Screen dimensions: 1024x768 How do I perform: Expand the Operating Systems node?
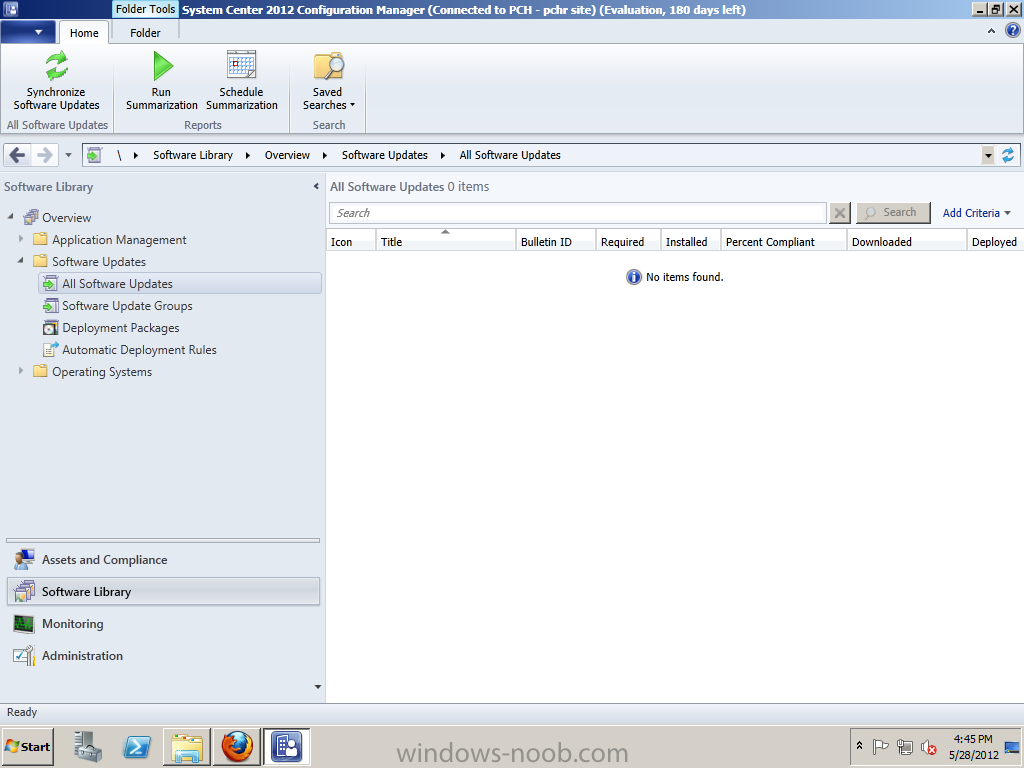click(21, 371)
